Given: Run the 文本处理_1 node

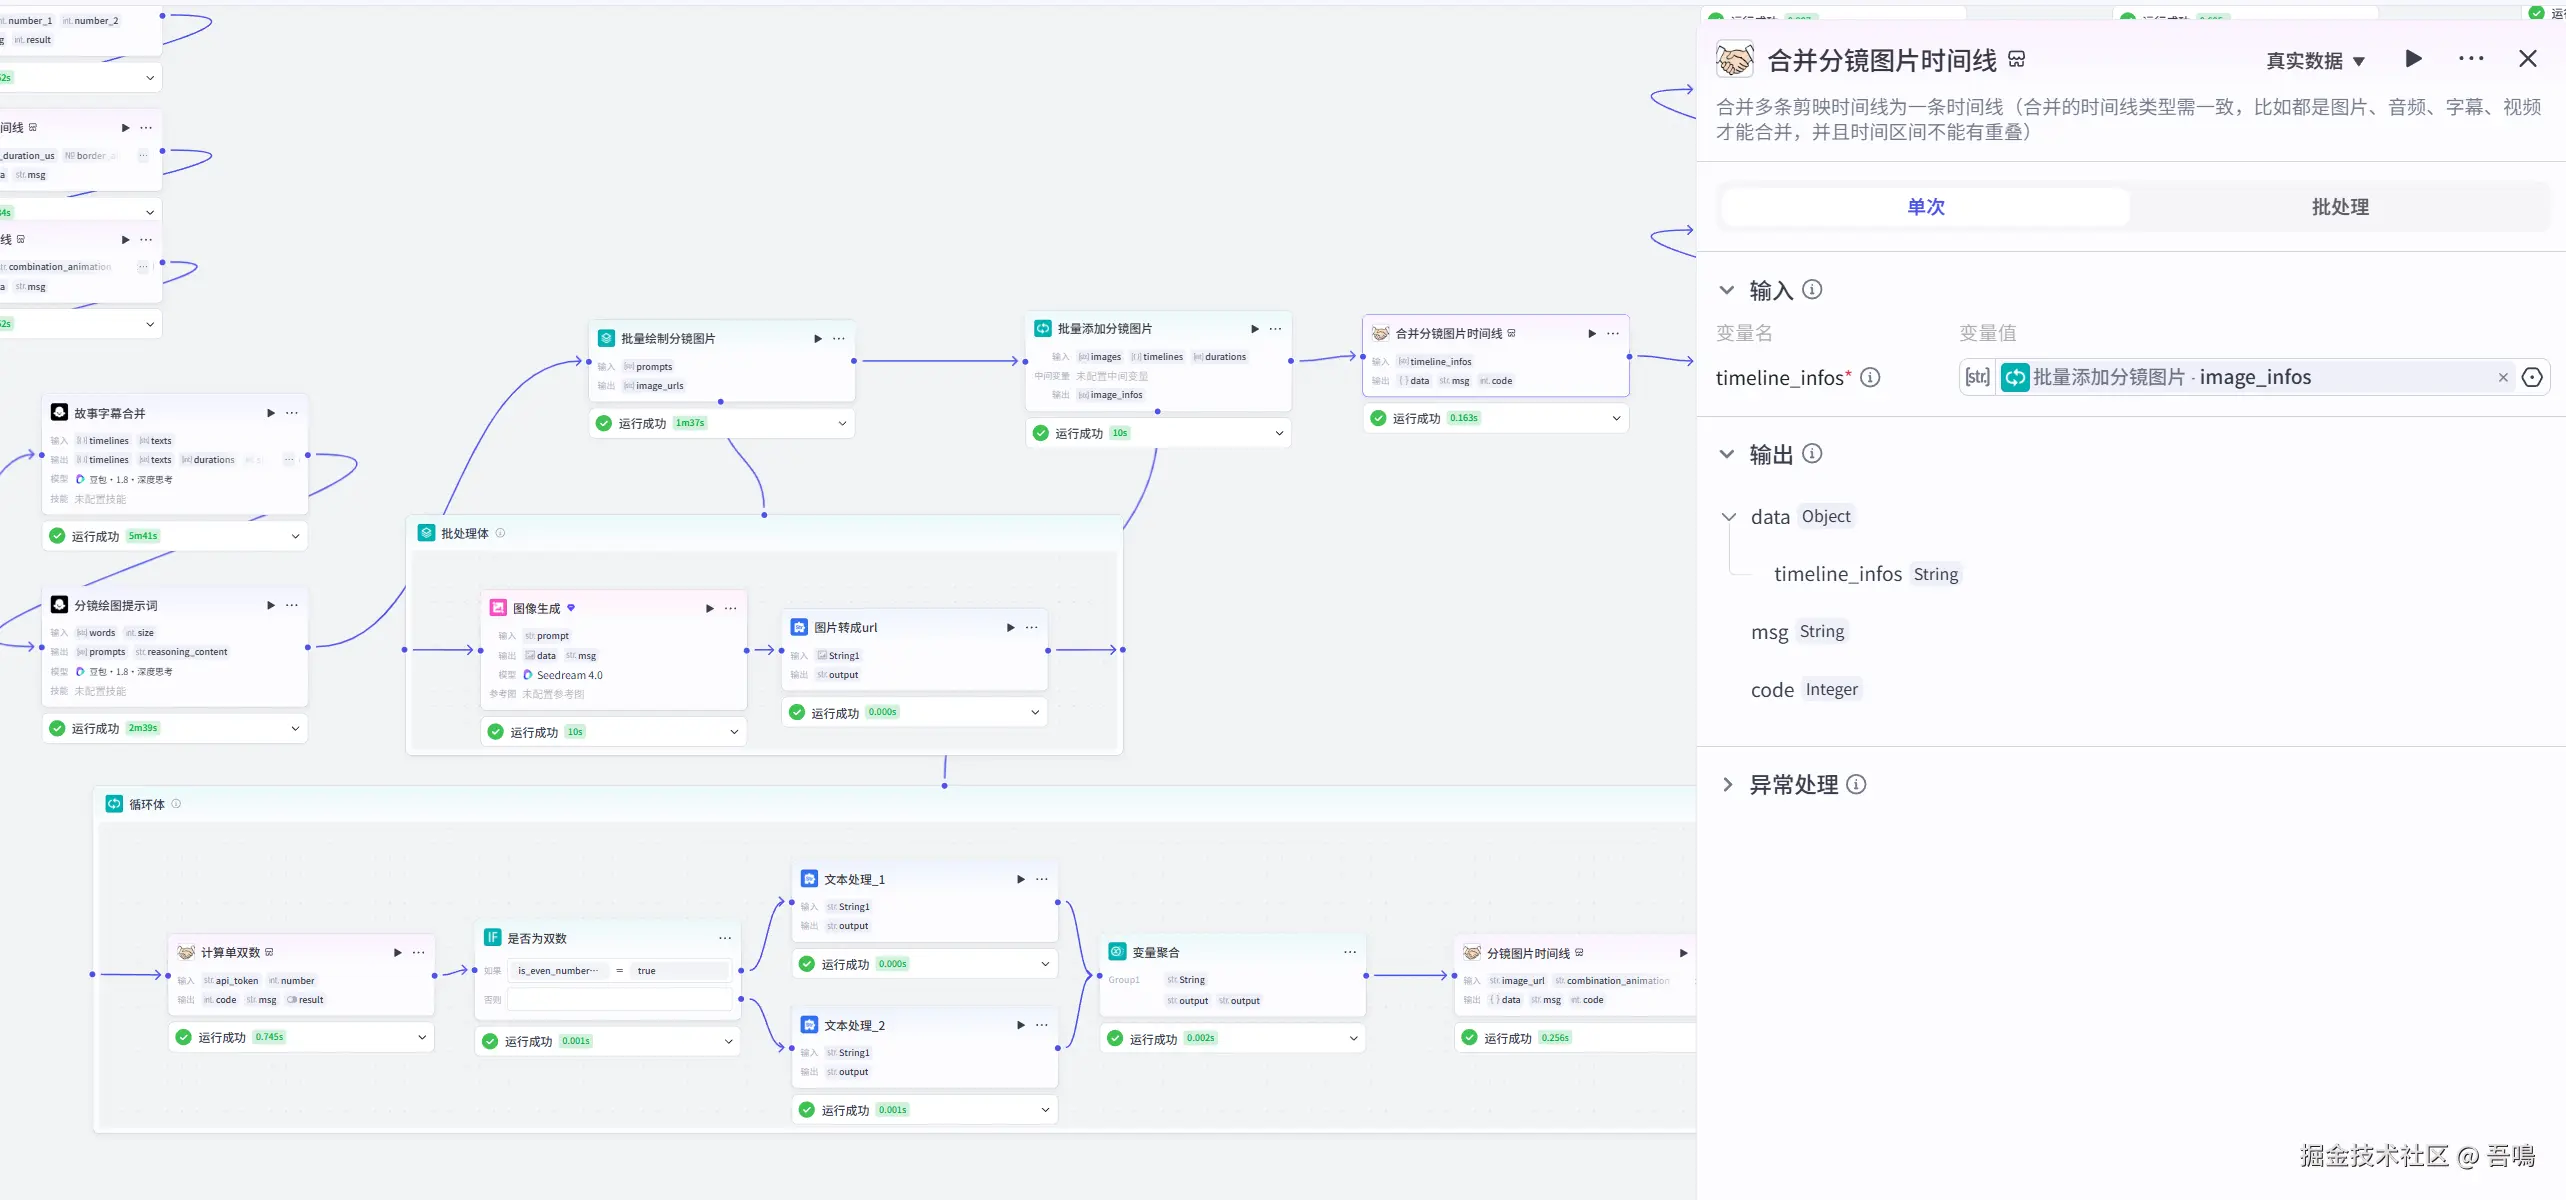Looking at the screenshot, I should click(1020, 879).
